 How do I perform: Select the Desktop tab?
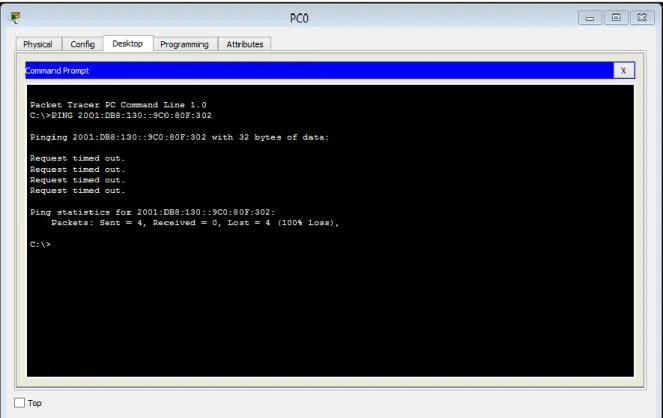(x=128, y=44)
